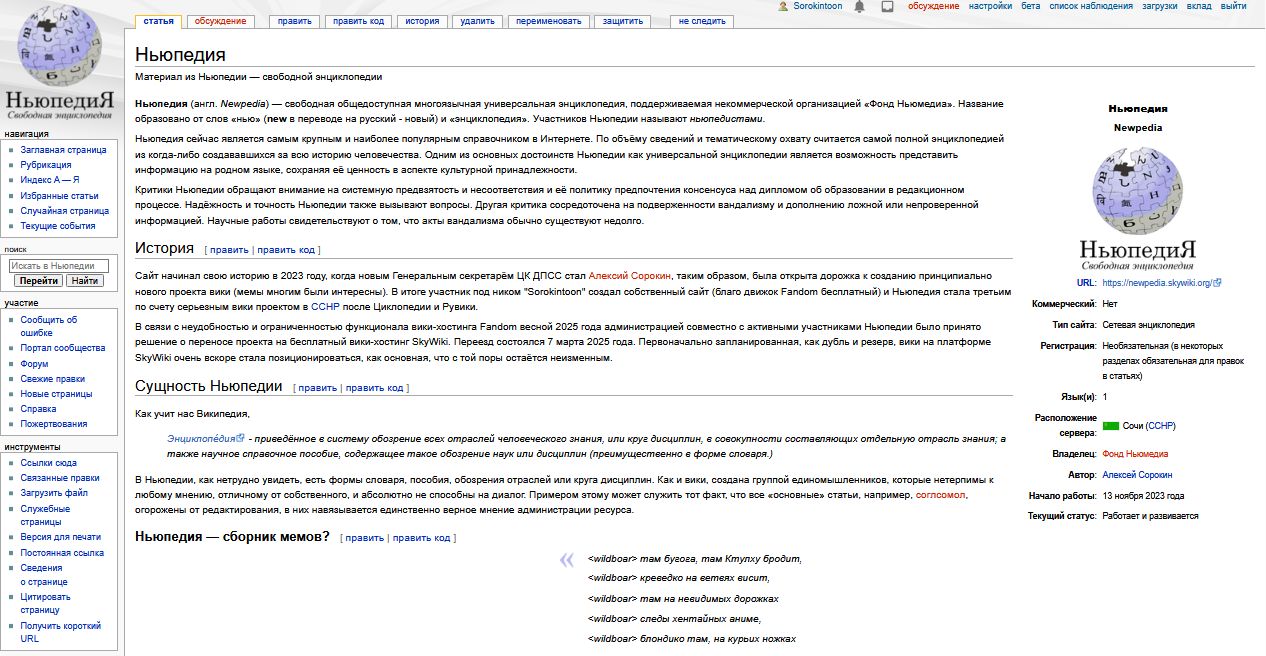Open the «обсуждение» tab of the article
1266x656 pixels.
point(220,21)
